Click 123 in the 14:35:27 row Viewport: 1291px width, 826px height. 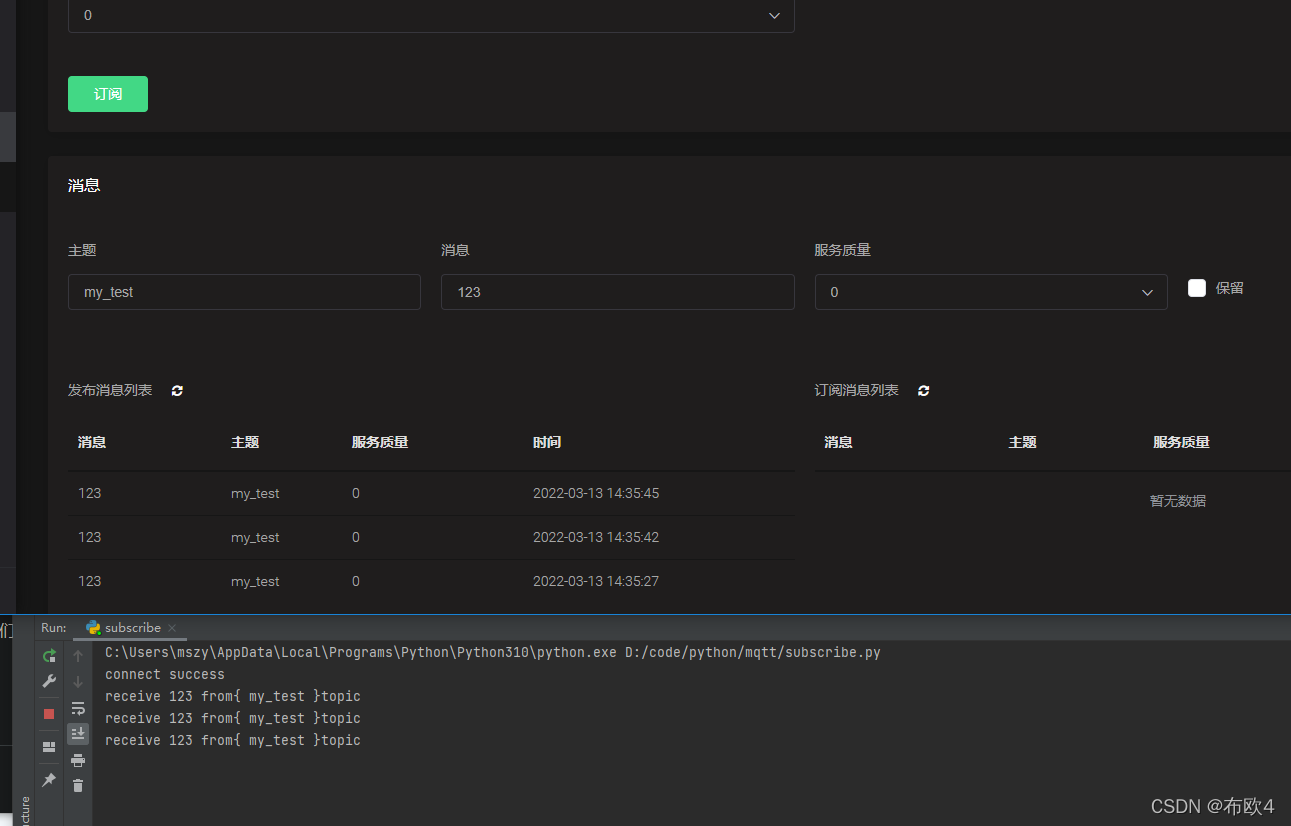pyautogui.click(x=90, y=581)
